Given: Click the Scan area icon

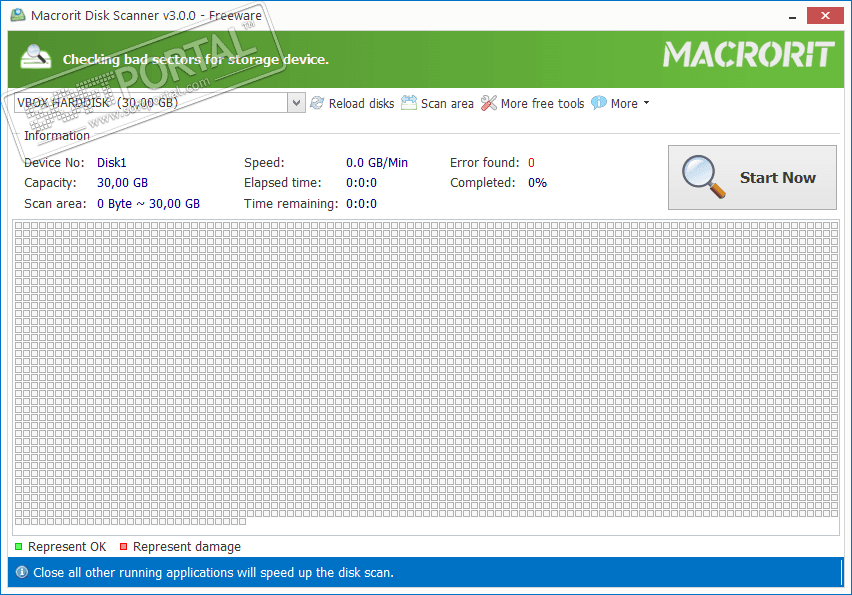Looking at the screenshot, I should click(409, 102).
